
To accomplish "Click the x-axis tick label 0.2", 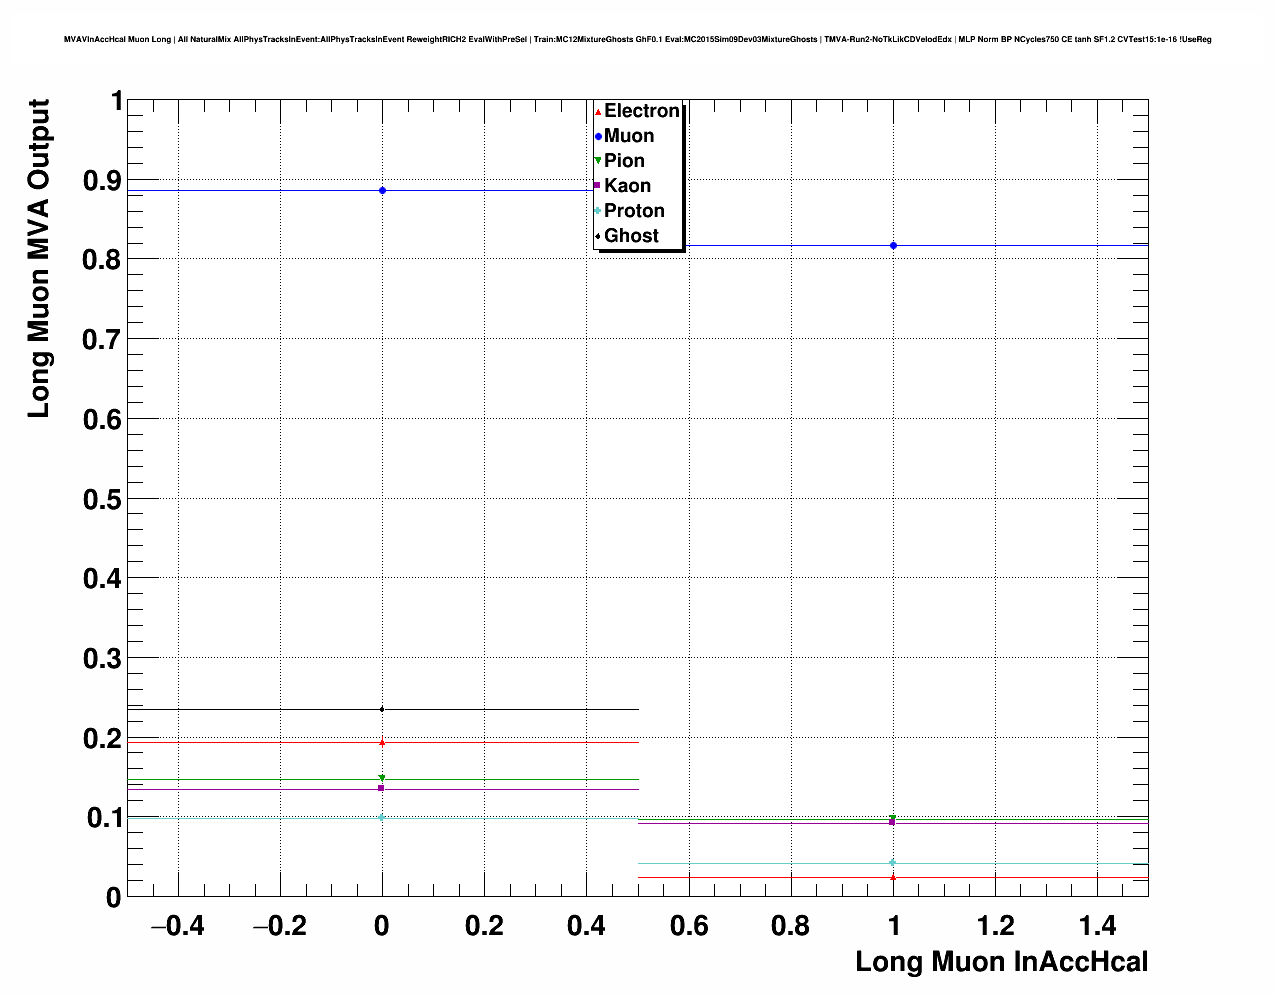I will coord(484,926).
